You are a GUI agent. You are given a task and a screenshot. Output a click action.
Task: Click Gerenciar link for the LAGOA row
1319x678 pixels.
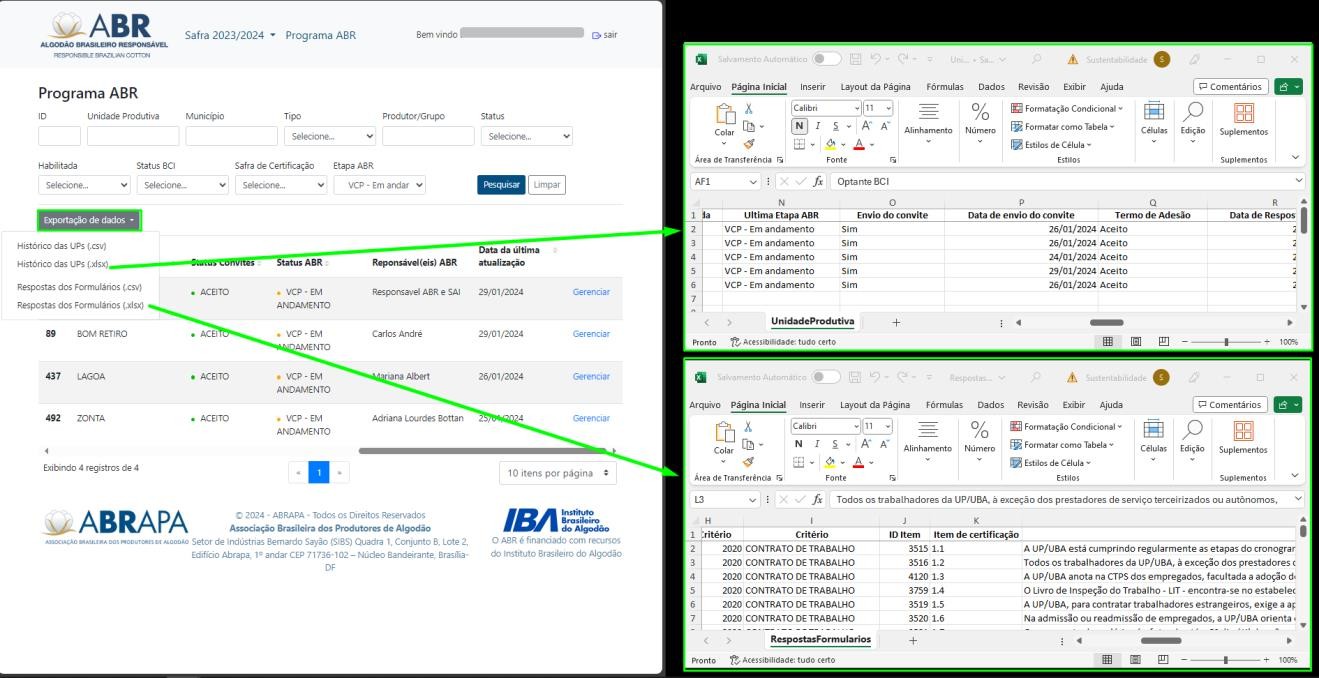click(x=590, y=377)
